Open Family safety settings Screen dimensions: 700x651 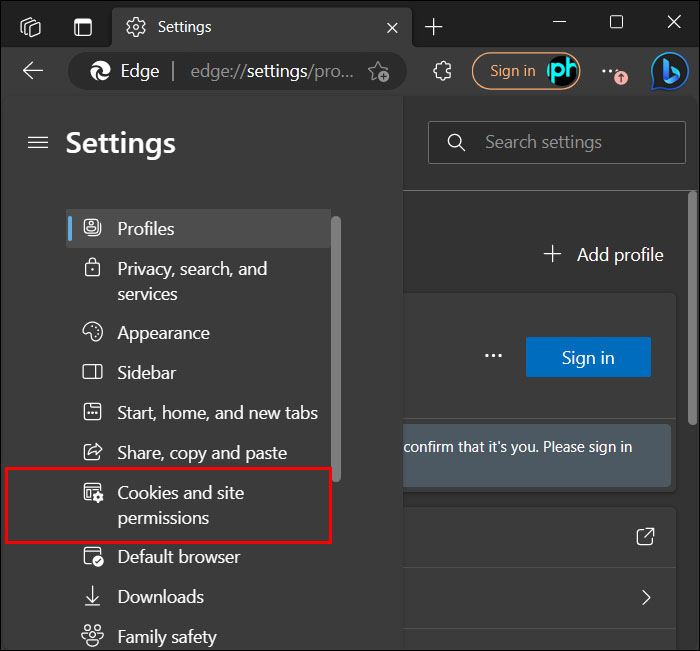(x=199, y=637)
